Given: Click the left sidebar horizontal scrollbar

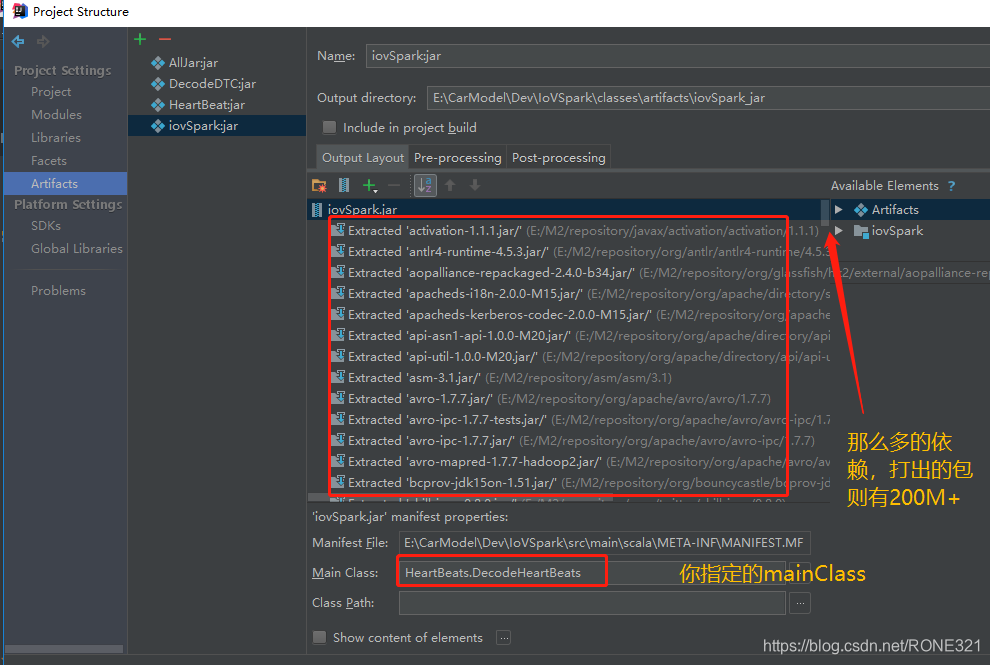Looking at the screenshot, I should click(64, 649).
